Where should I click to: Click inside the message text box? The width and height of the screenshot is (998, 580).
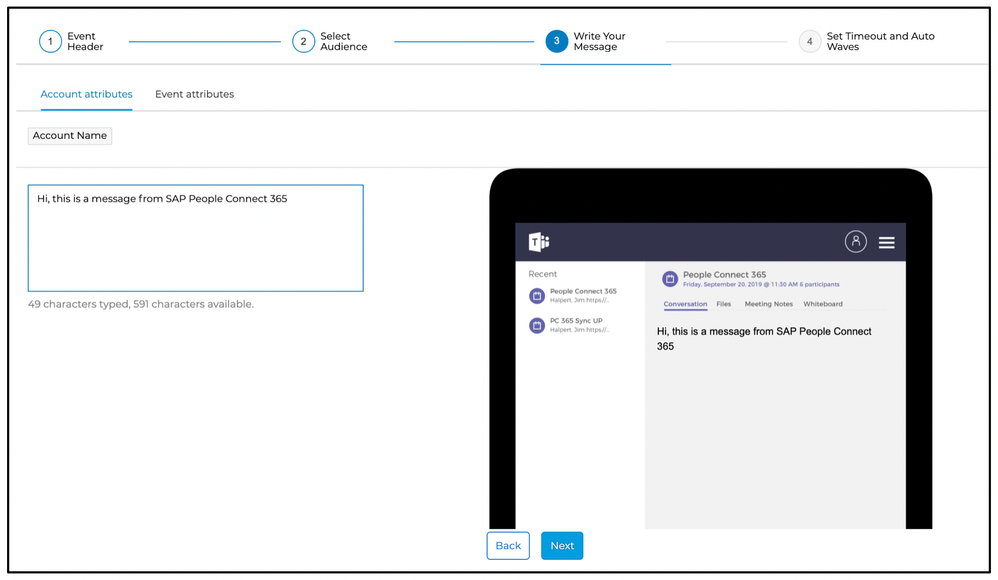coord(195,238)
